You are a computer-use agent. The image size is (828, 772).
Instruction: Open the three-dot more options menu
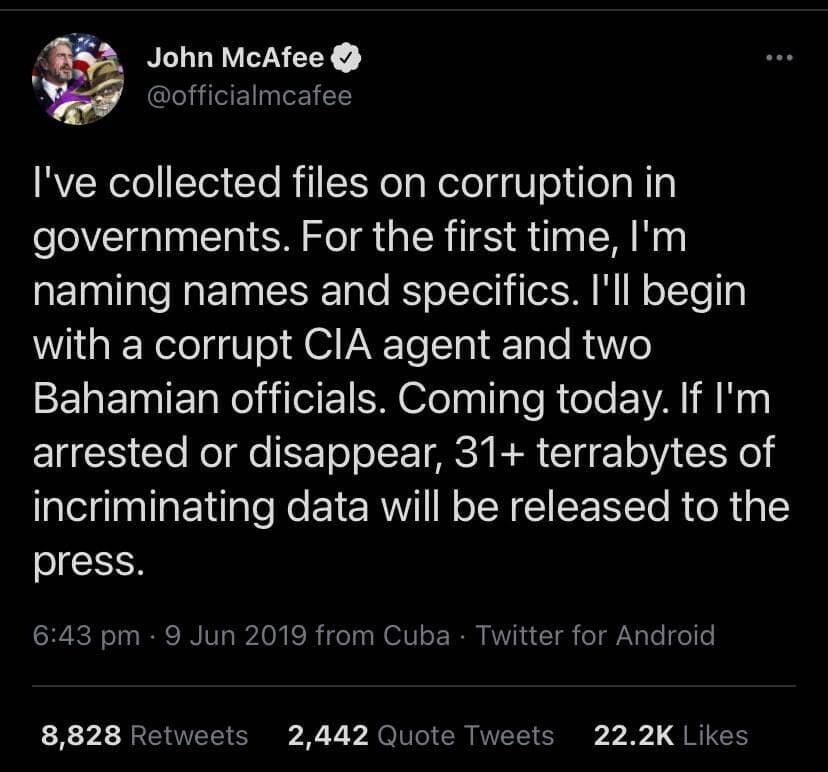tap(777, 58)
